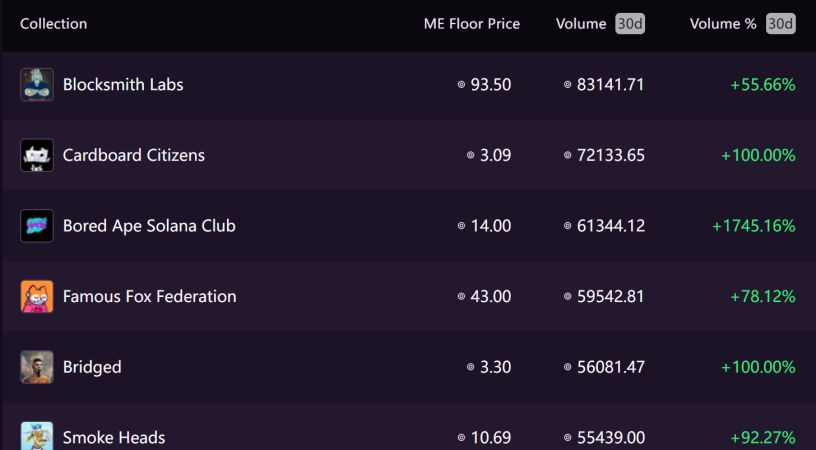Open the Cardboard Citizens collection name
The height and width of the screenshot is (450, 816).
134,155
